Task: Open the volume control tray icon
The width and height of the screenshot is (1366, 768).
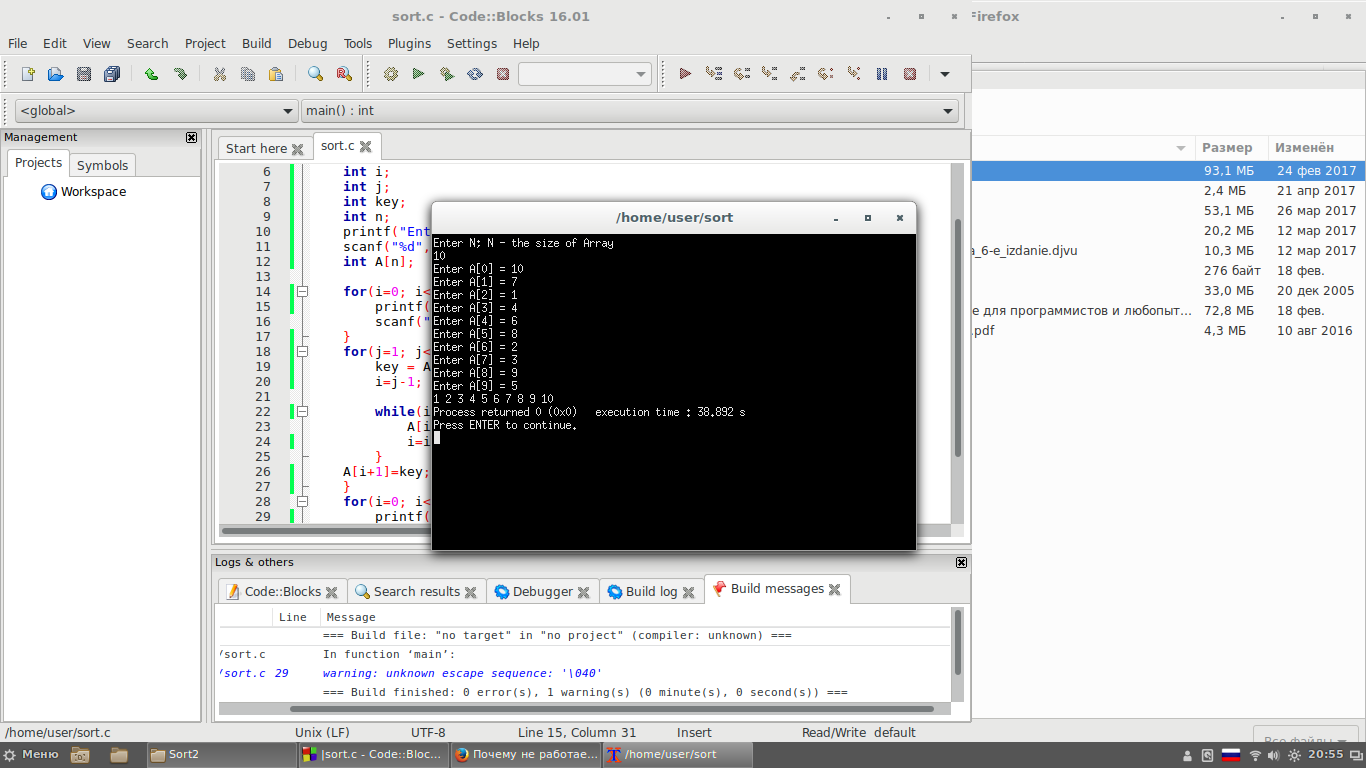Action: (1276, 755)
